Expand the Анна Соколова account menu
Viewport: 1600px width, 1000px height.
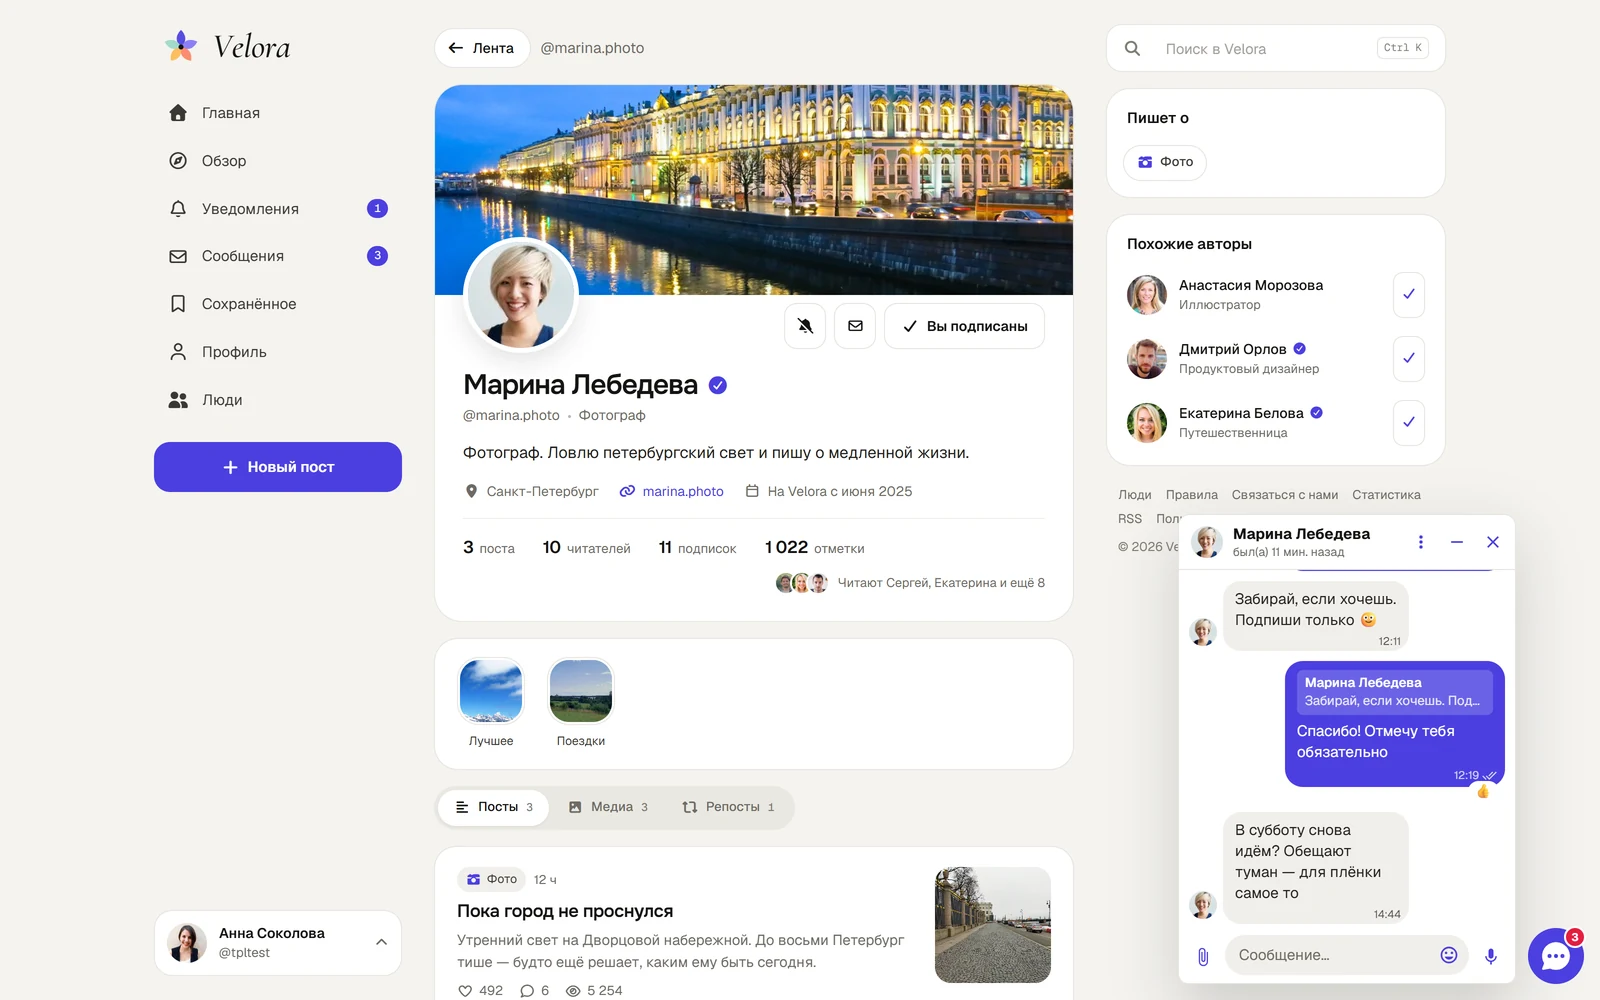tap(278, 943)
